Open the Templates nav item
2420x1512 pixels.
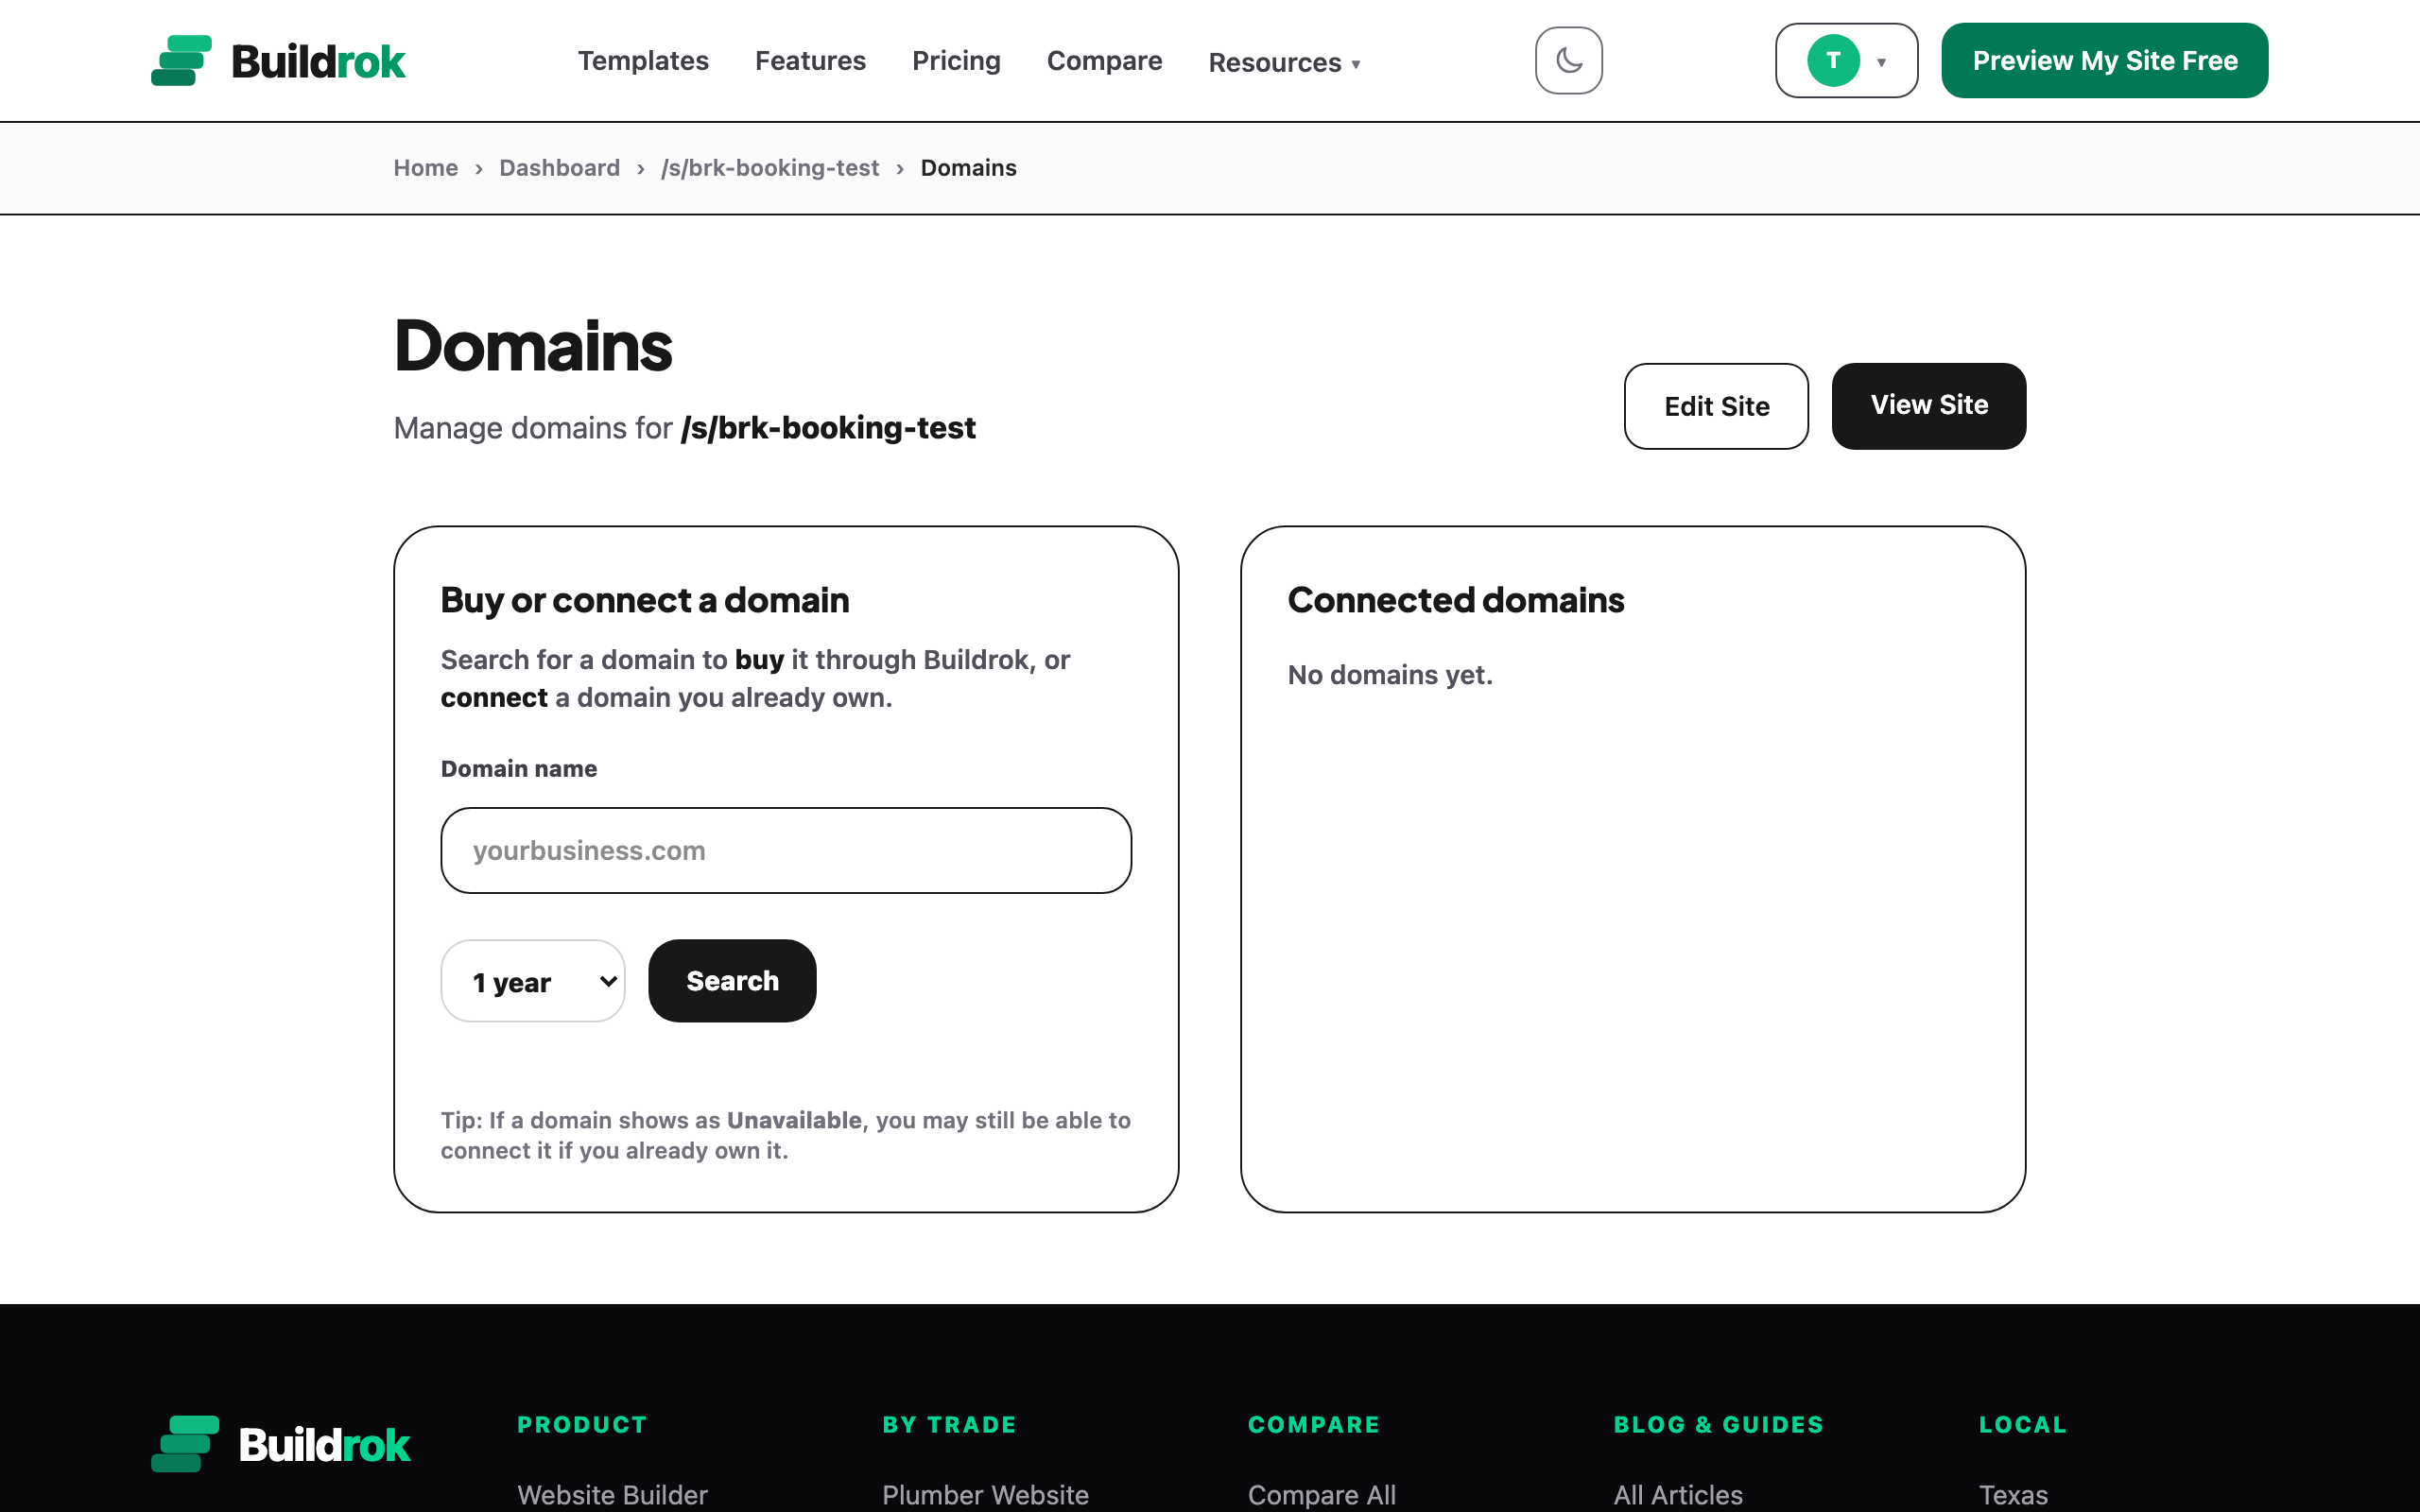point(643,61)
